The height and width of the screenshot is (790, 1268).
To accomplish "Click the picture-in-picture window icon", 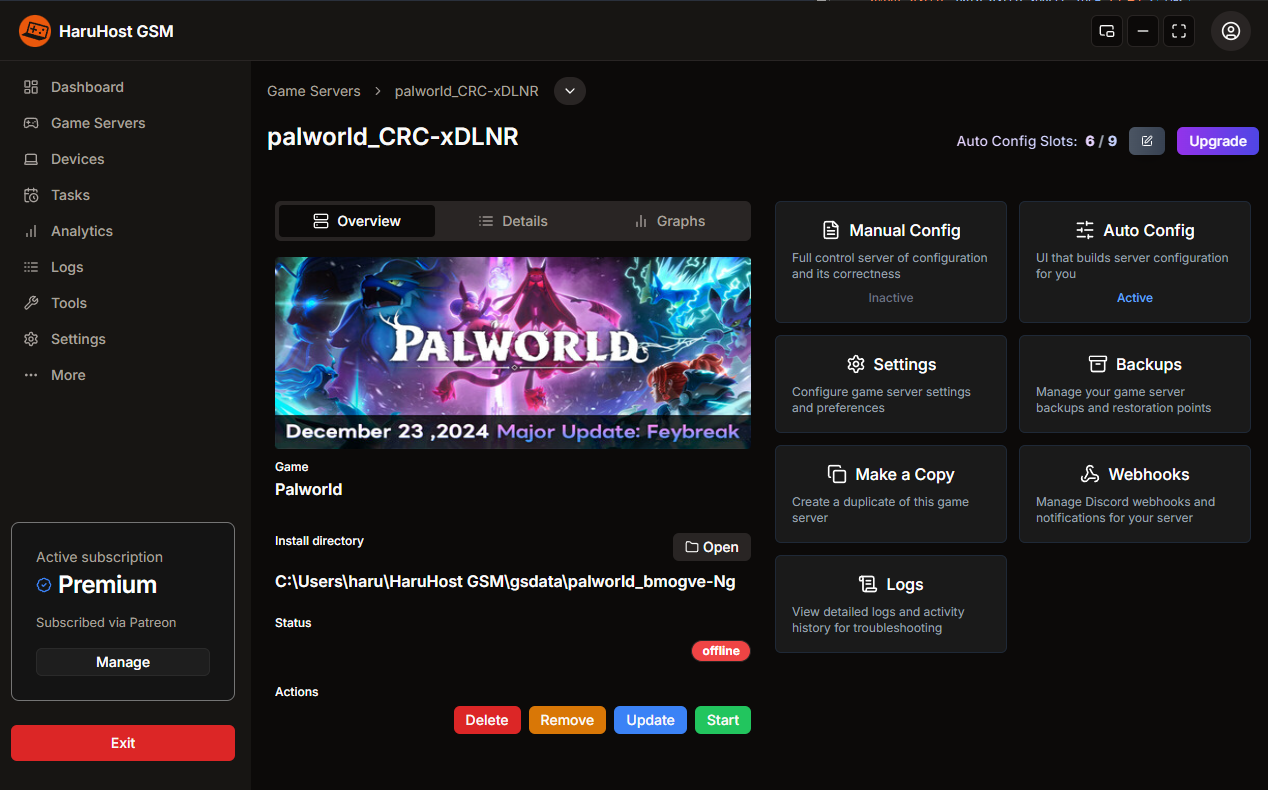I will coord(1107,31).
